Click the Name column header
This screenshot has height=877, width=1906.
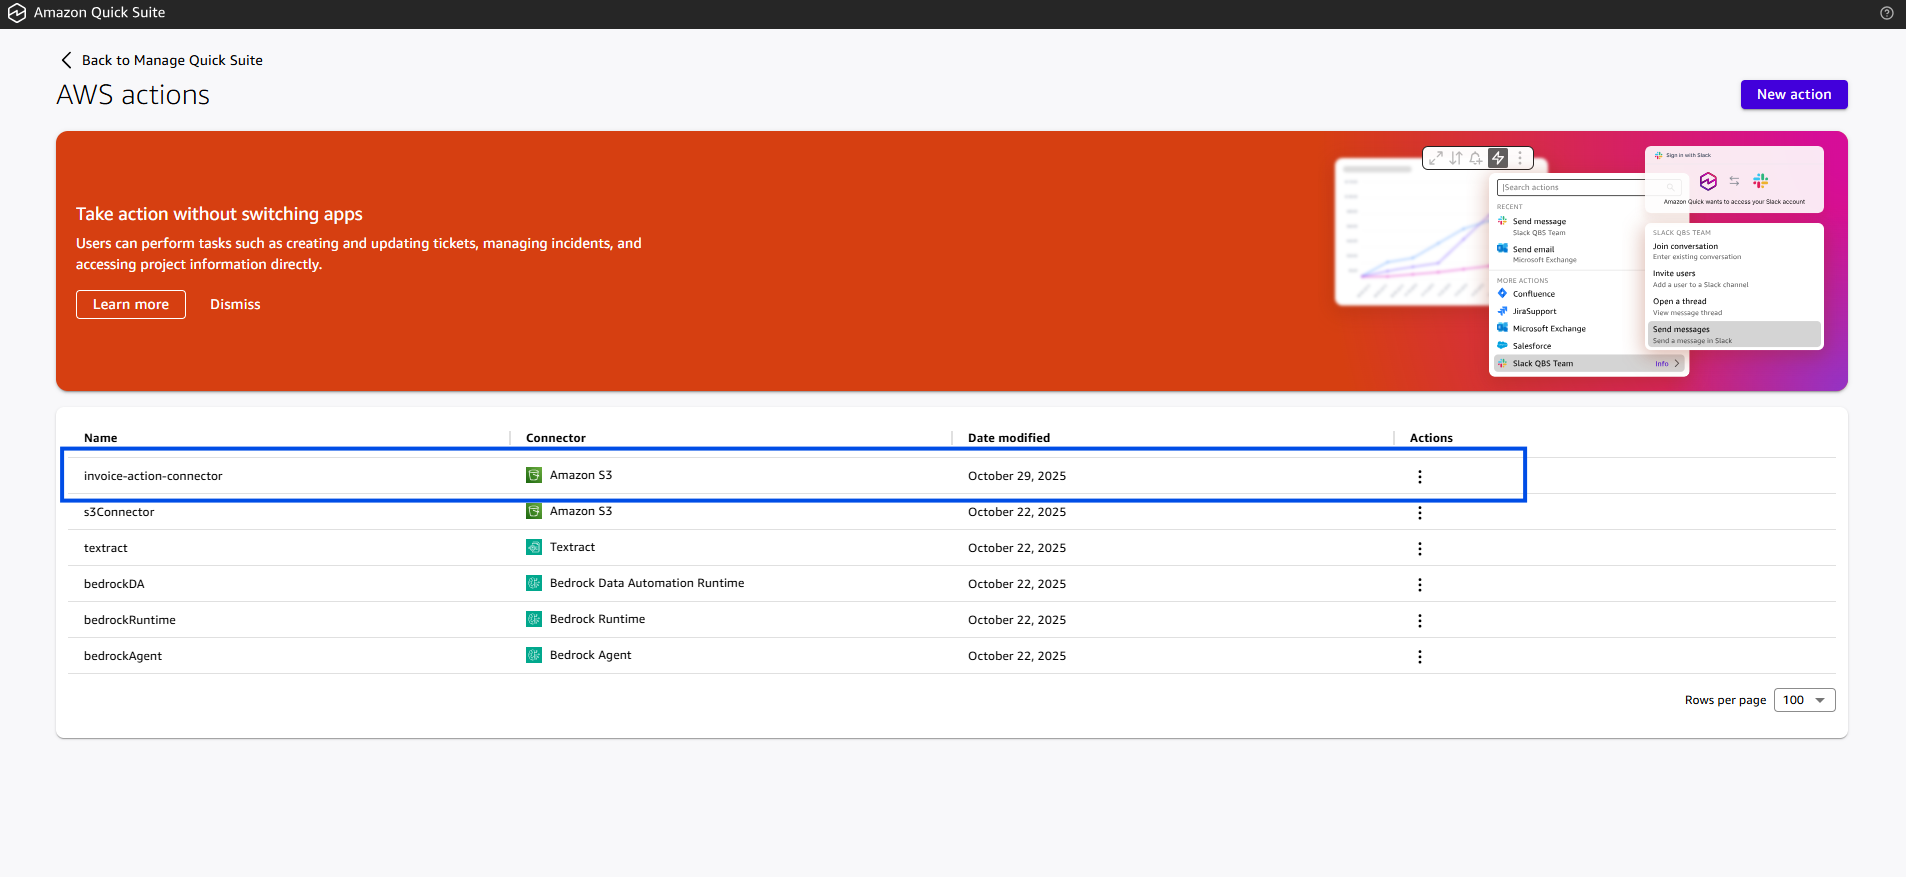coord(101,438)
